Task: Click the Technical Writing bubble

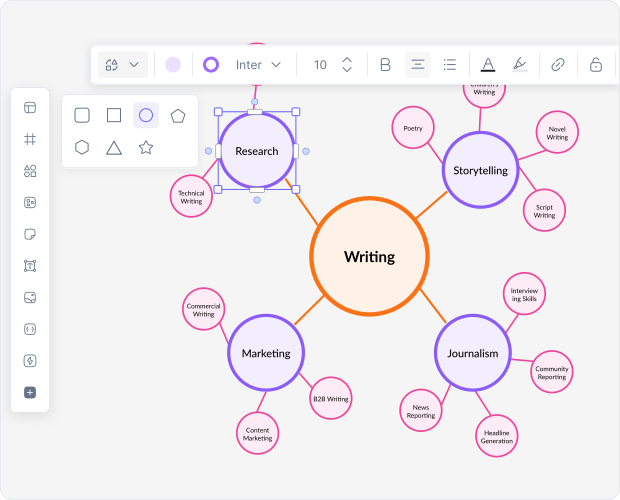Action: pyautogui.click(x=191, y=196)
